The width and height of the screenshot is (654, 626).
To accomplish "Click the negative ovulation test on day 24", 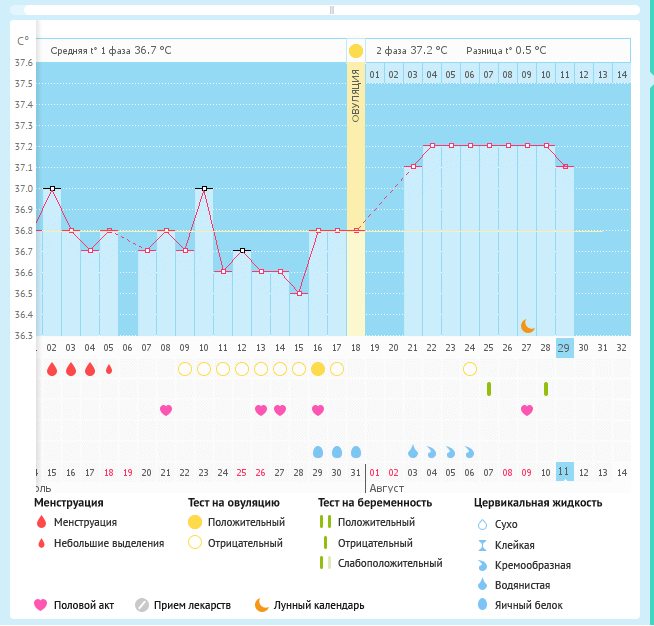I will [x=470, y=369].
